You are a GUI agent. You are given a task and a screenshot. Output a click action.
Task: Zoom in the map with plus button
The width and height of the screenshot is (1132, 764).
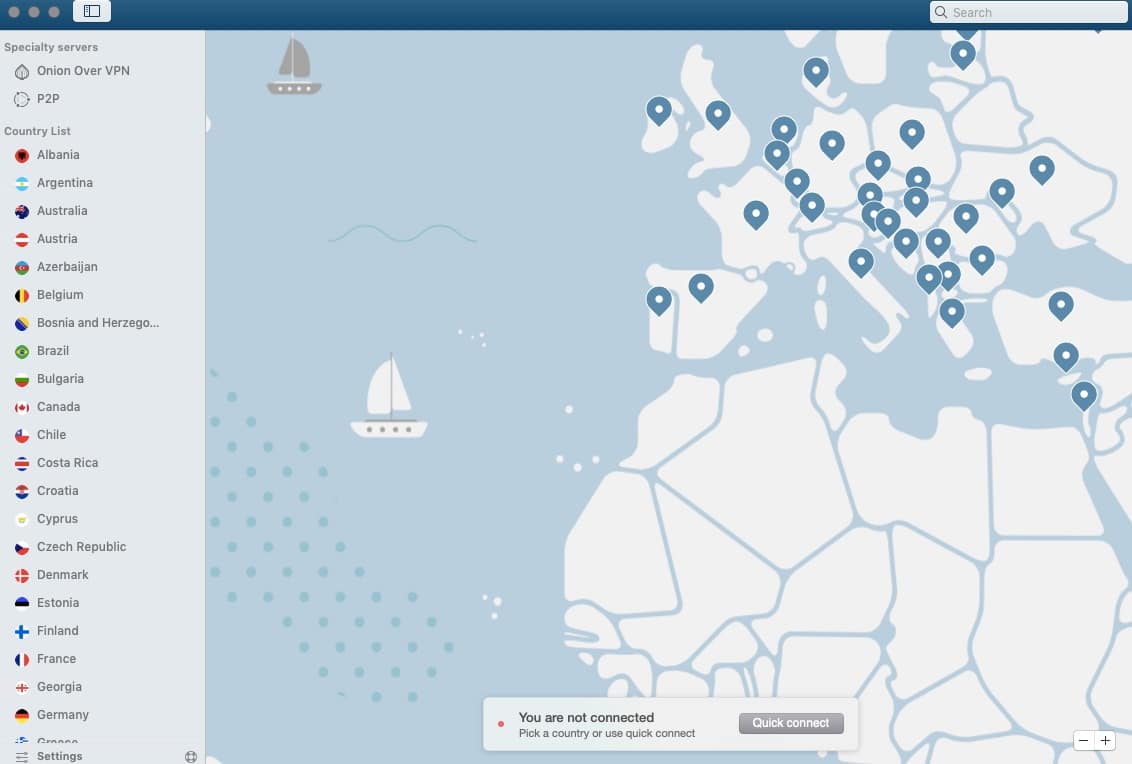[x=1105, y=741]
